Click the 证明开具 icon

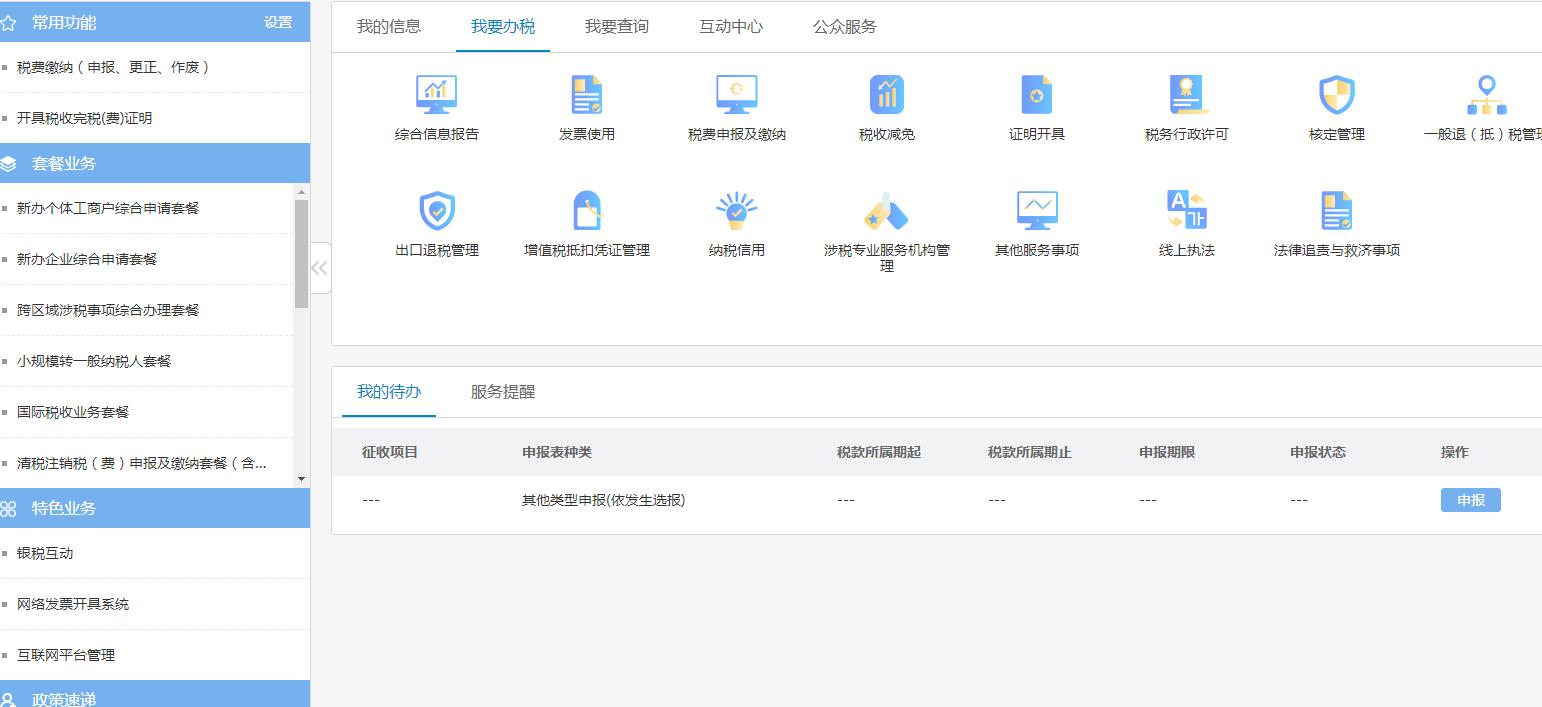(1035, 105)
